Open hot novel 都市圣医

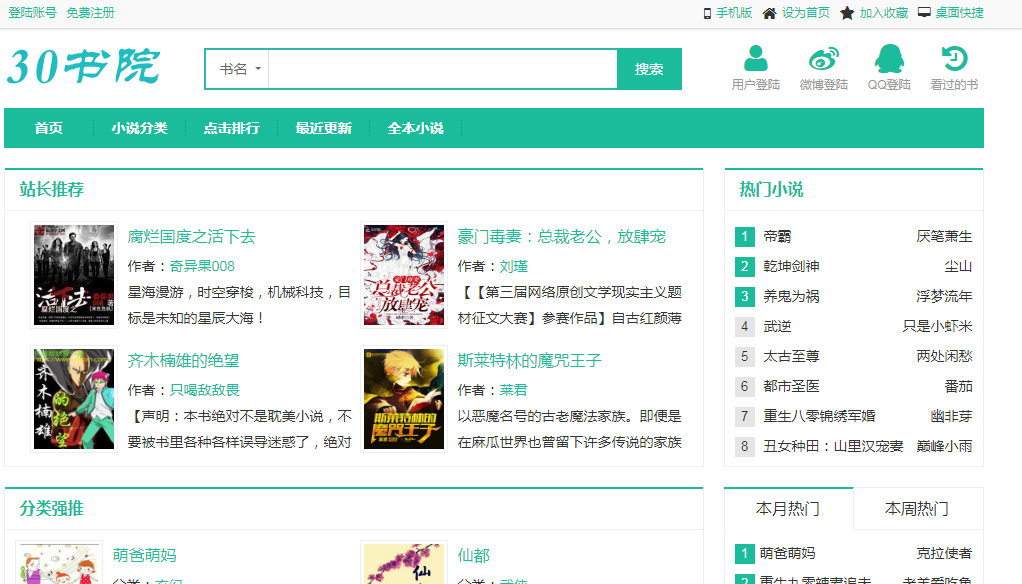coord(791,386)
